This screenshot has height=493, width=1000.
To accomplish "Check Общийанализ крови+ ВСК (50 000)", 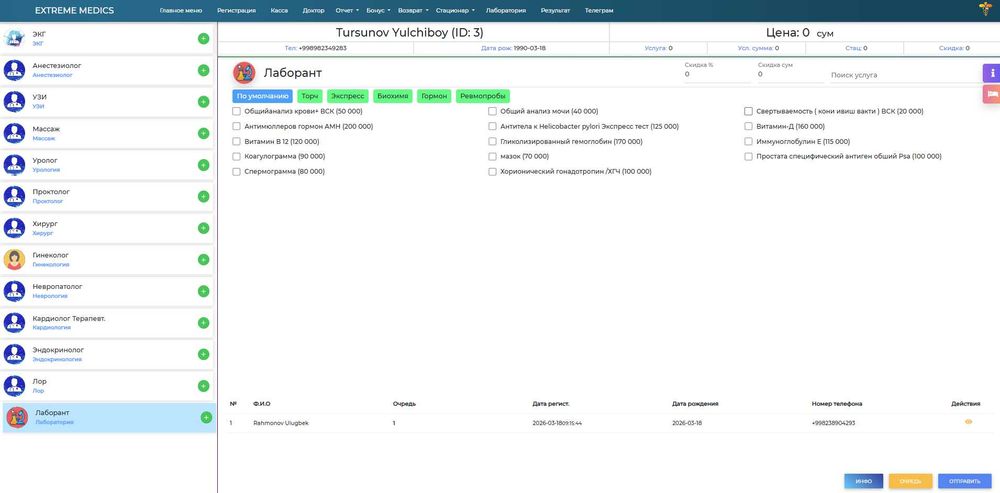I will tap(237, 112).
